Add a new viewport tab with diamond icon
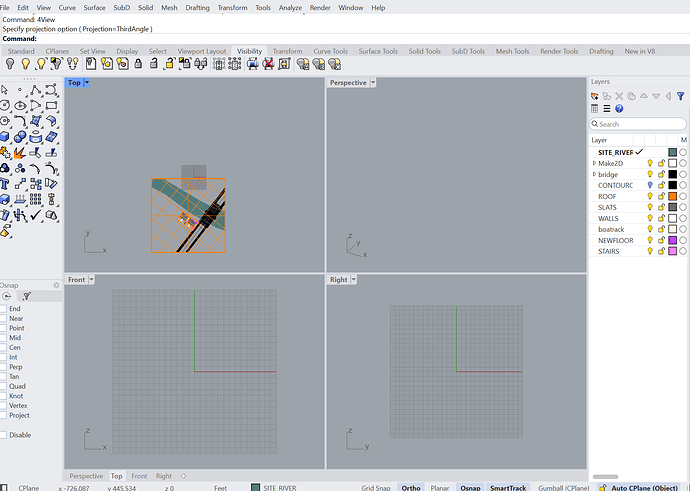 point(184,476)
